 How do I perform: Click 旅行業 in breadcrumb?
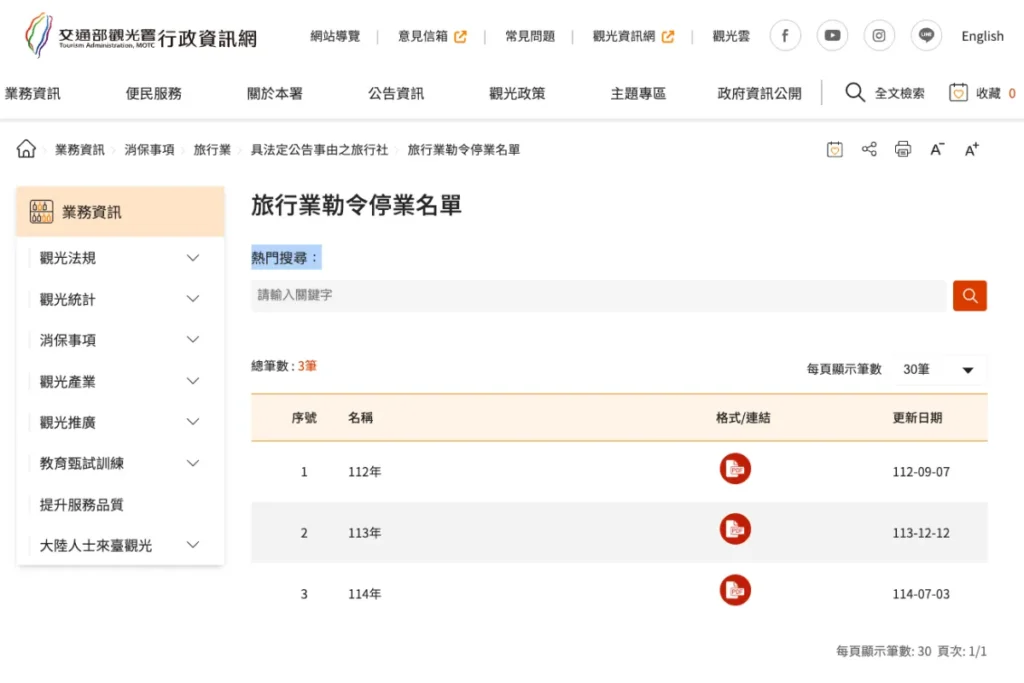[212, 150]
